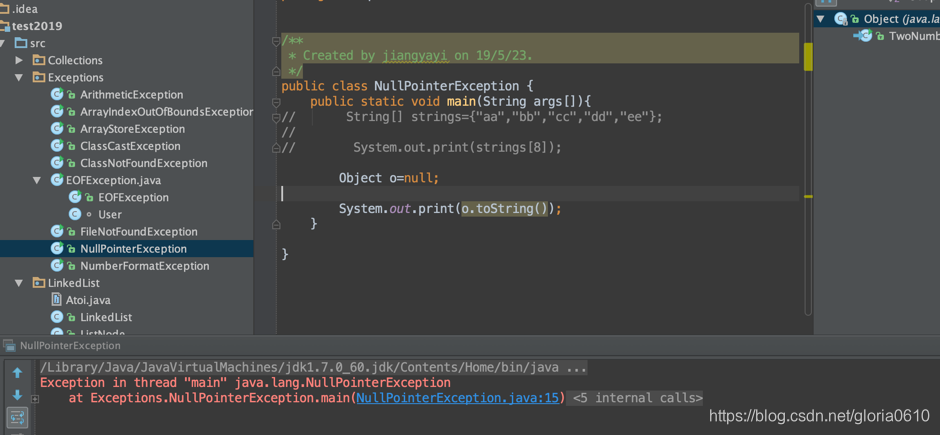Click the class name NullPointerException in editor
This screenshot has width=940, height=435.
point(447,86)
